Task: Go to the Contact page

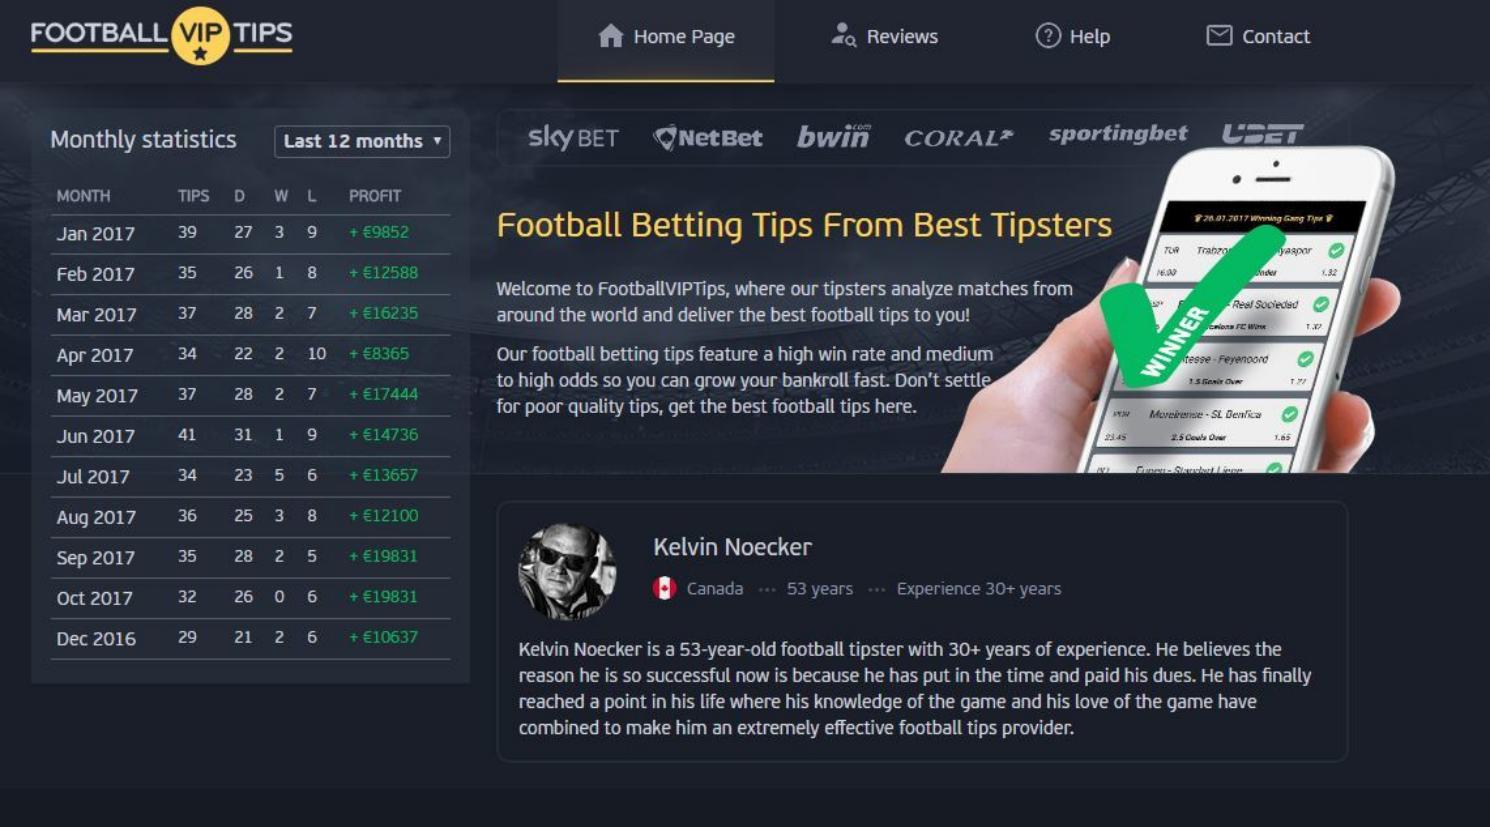Action: tap(1258, 37)
